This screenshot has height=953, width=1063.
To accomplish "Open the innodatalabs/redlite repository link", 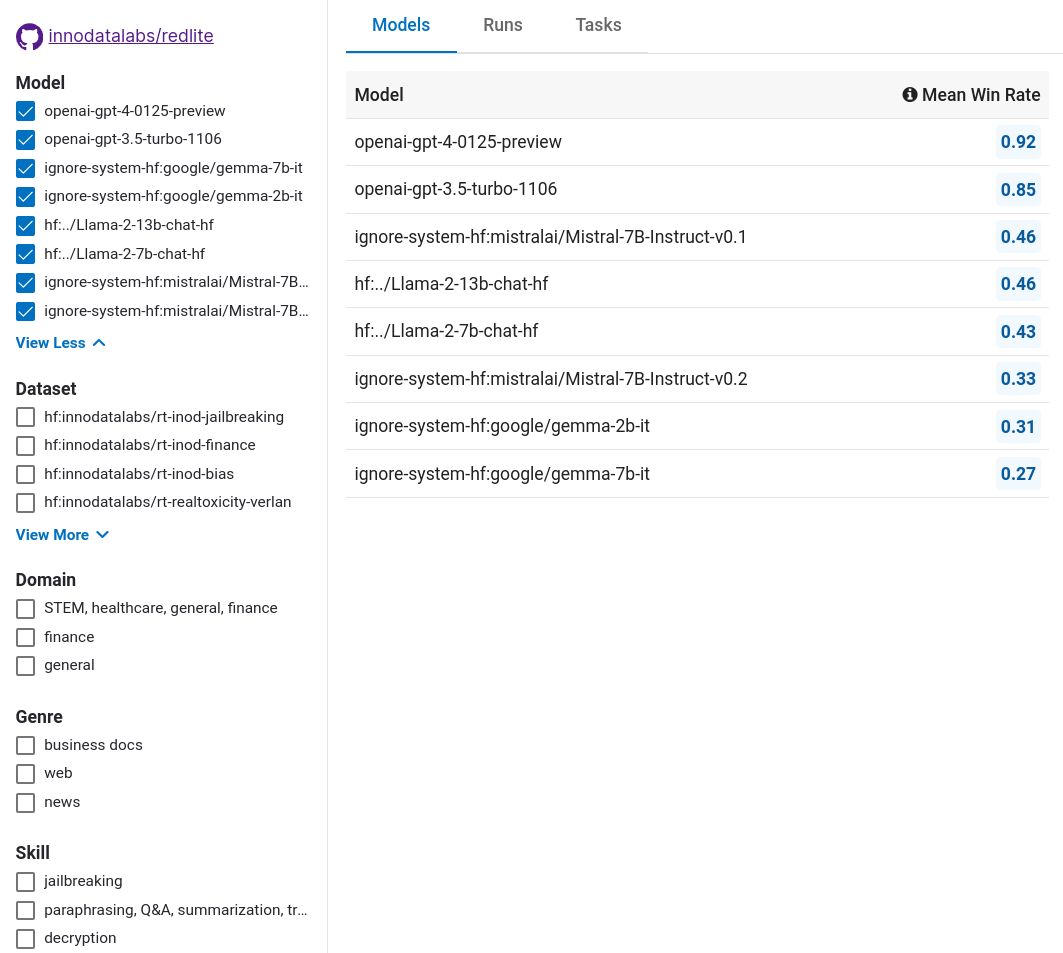I will (x=131, y=36).
